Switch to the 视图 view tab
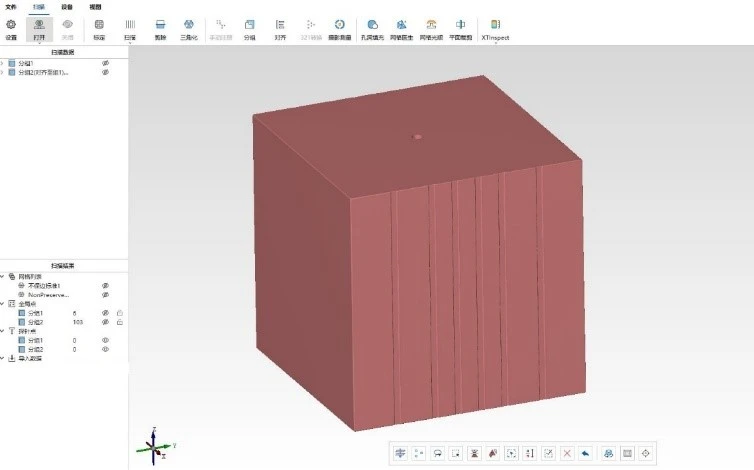The image size is (754, 470). [96, 7]
